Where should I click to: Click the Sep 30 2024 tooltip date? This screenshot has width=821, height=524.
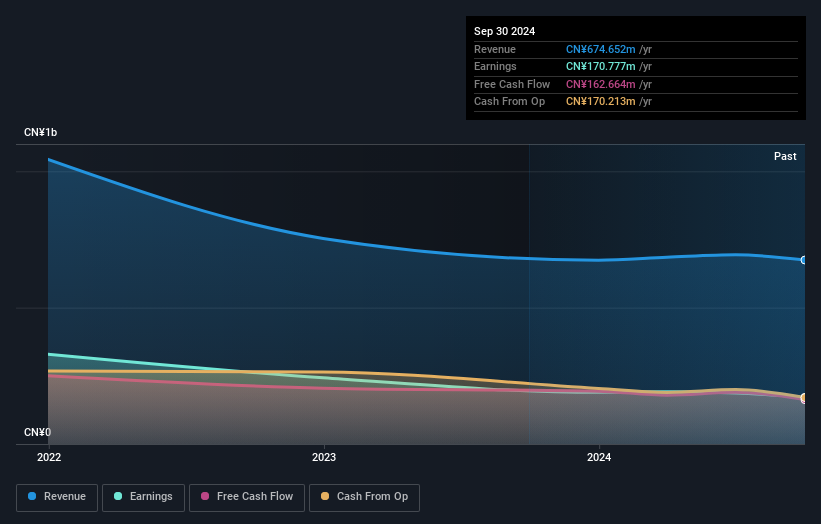click(504, 31)
